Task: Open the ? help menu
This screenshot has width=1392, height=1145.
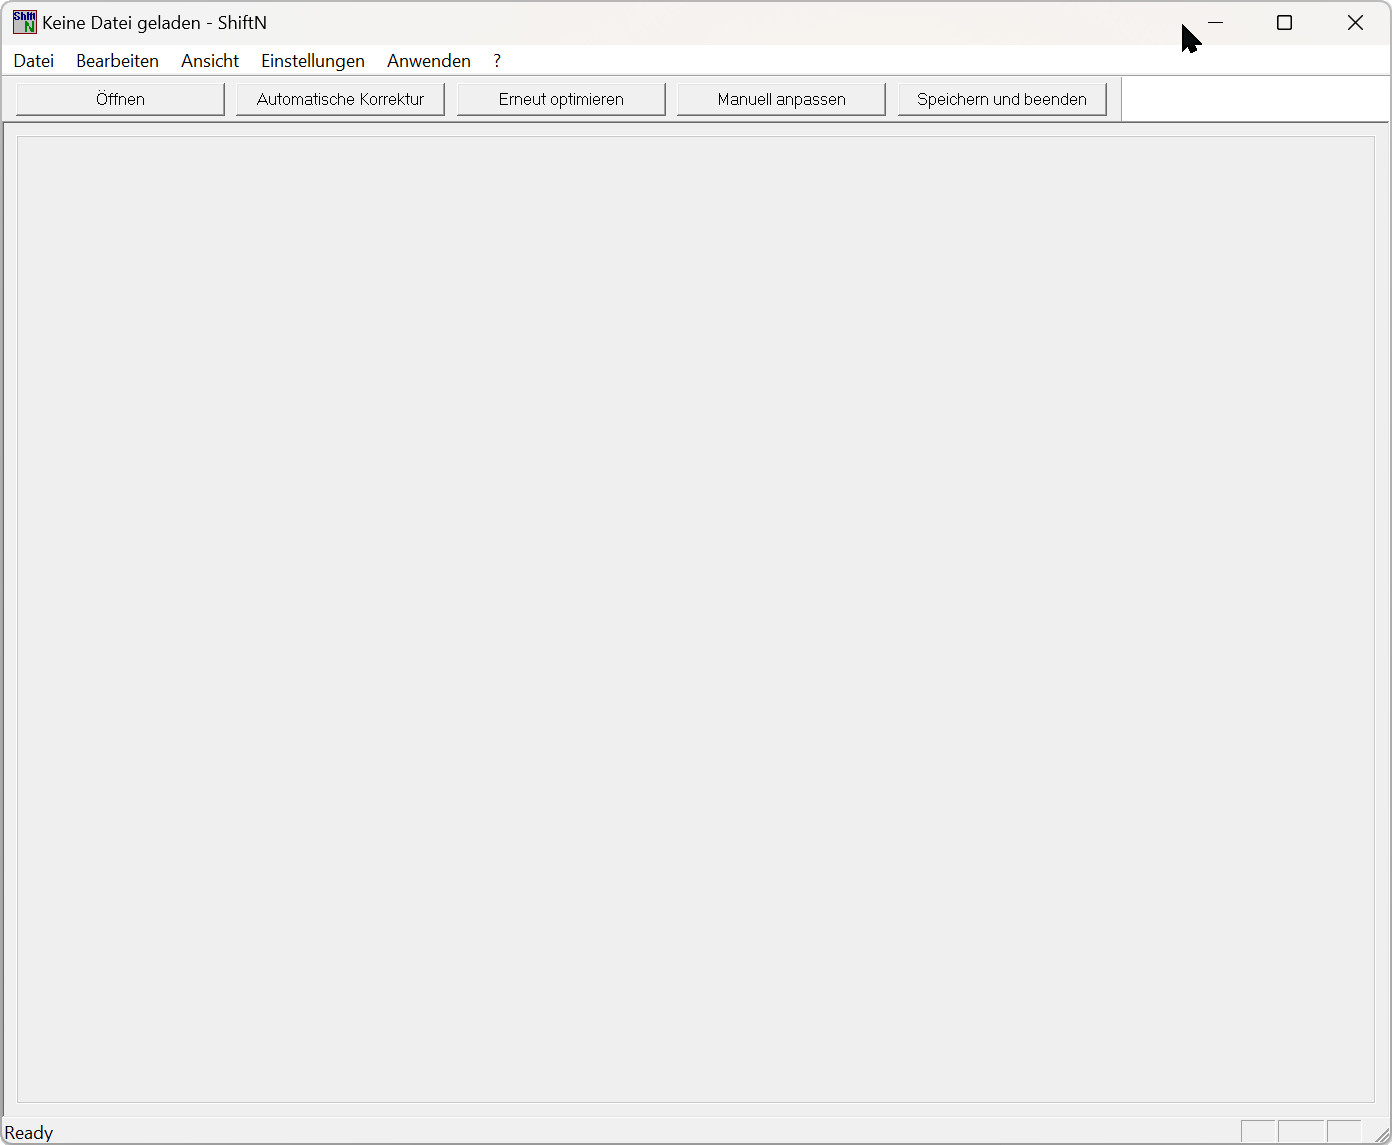Action: 497,61
